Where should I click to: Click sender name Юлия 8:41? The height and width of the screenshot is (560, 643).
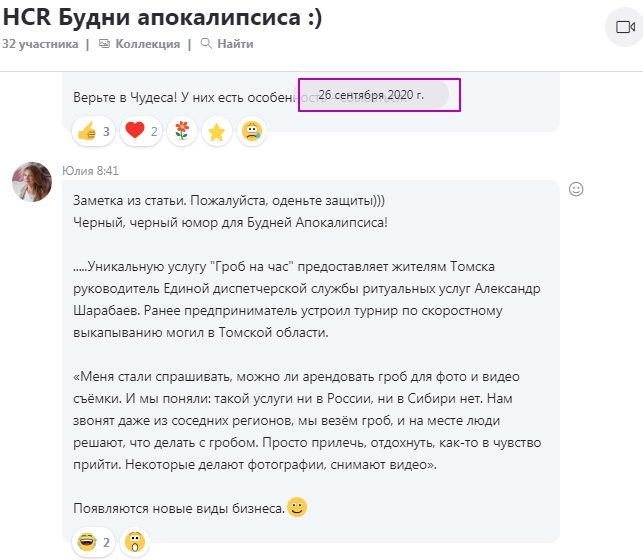(90, 170)
